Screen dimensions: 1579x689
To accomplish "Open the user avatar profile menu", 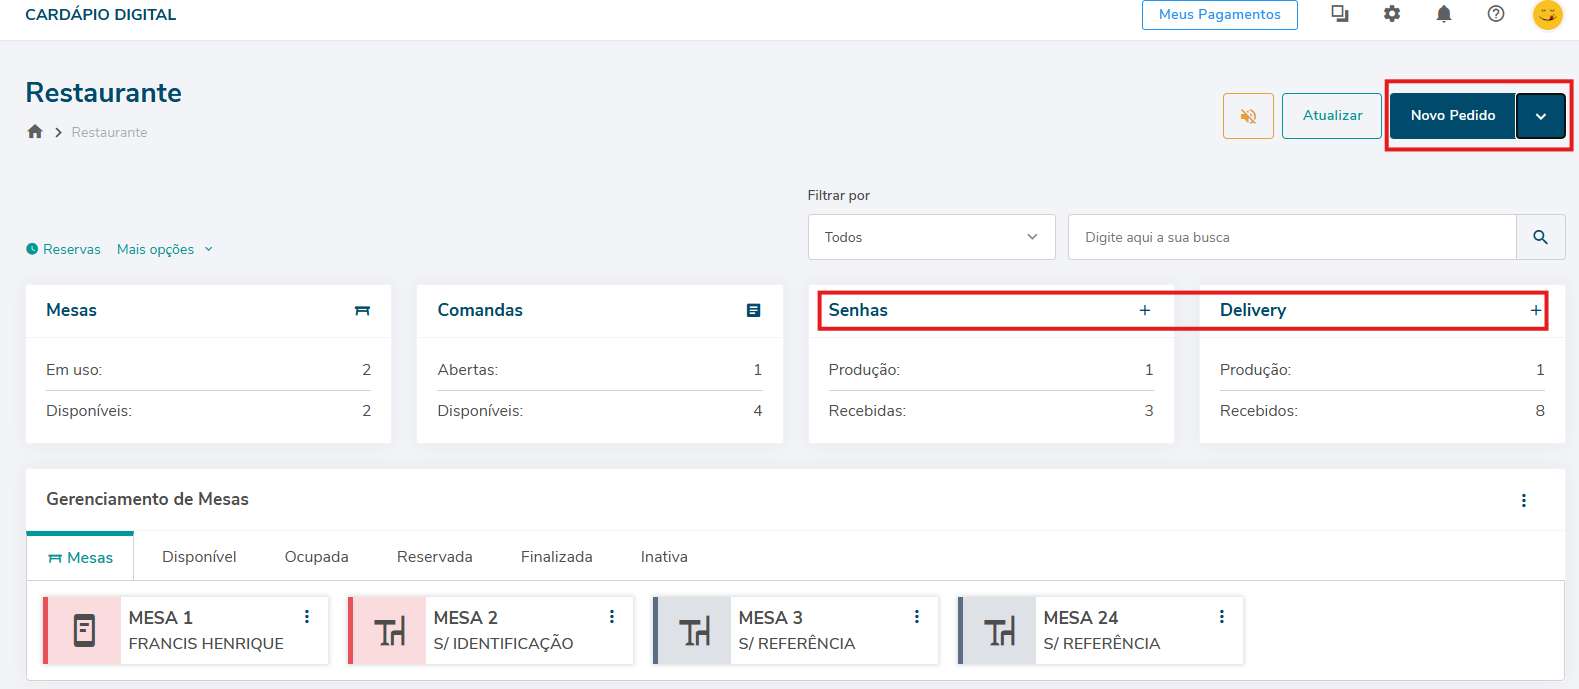I will [x=1547, y=14].
